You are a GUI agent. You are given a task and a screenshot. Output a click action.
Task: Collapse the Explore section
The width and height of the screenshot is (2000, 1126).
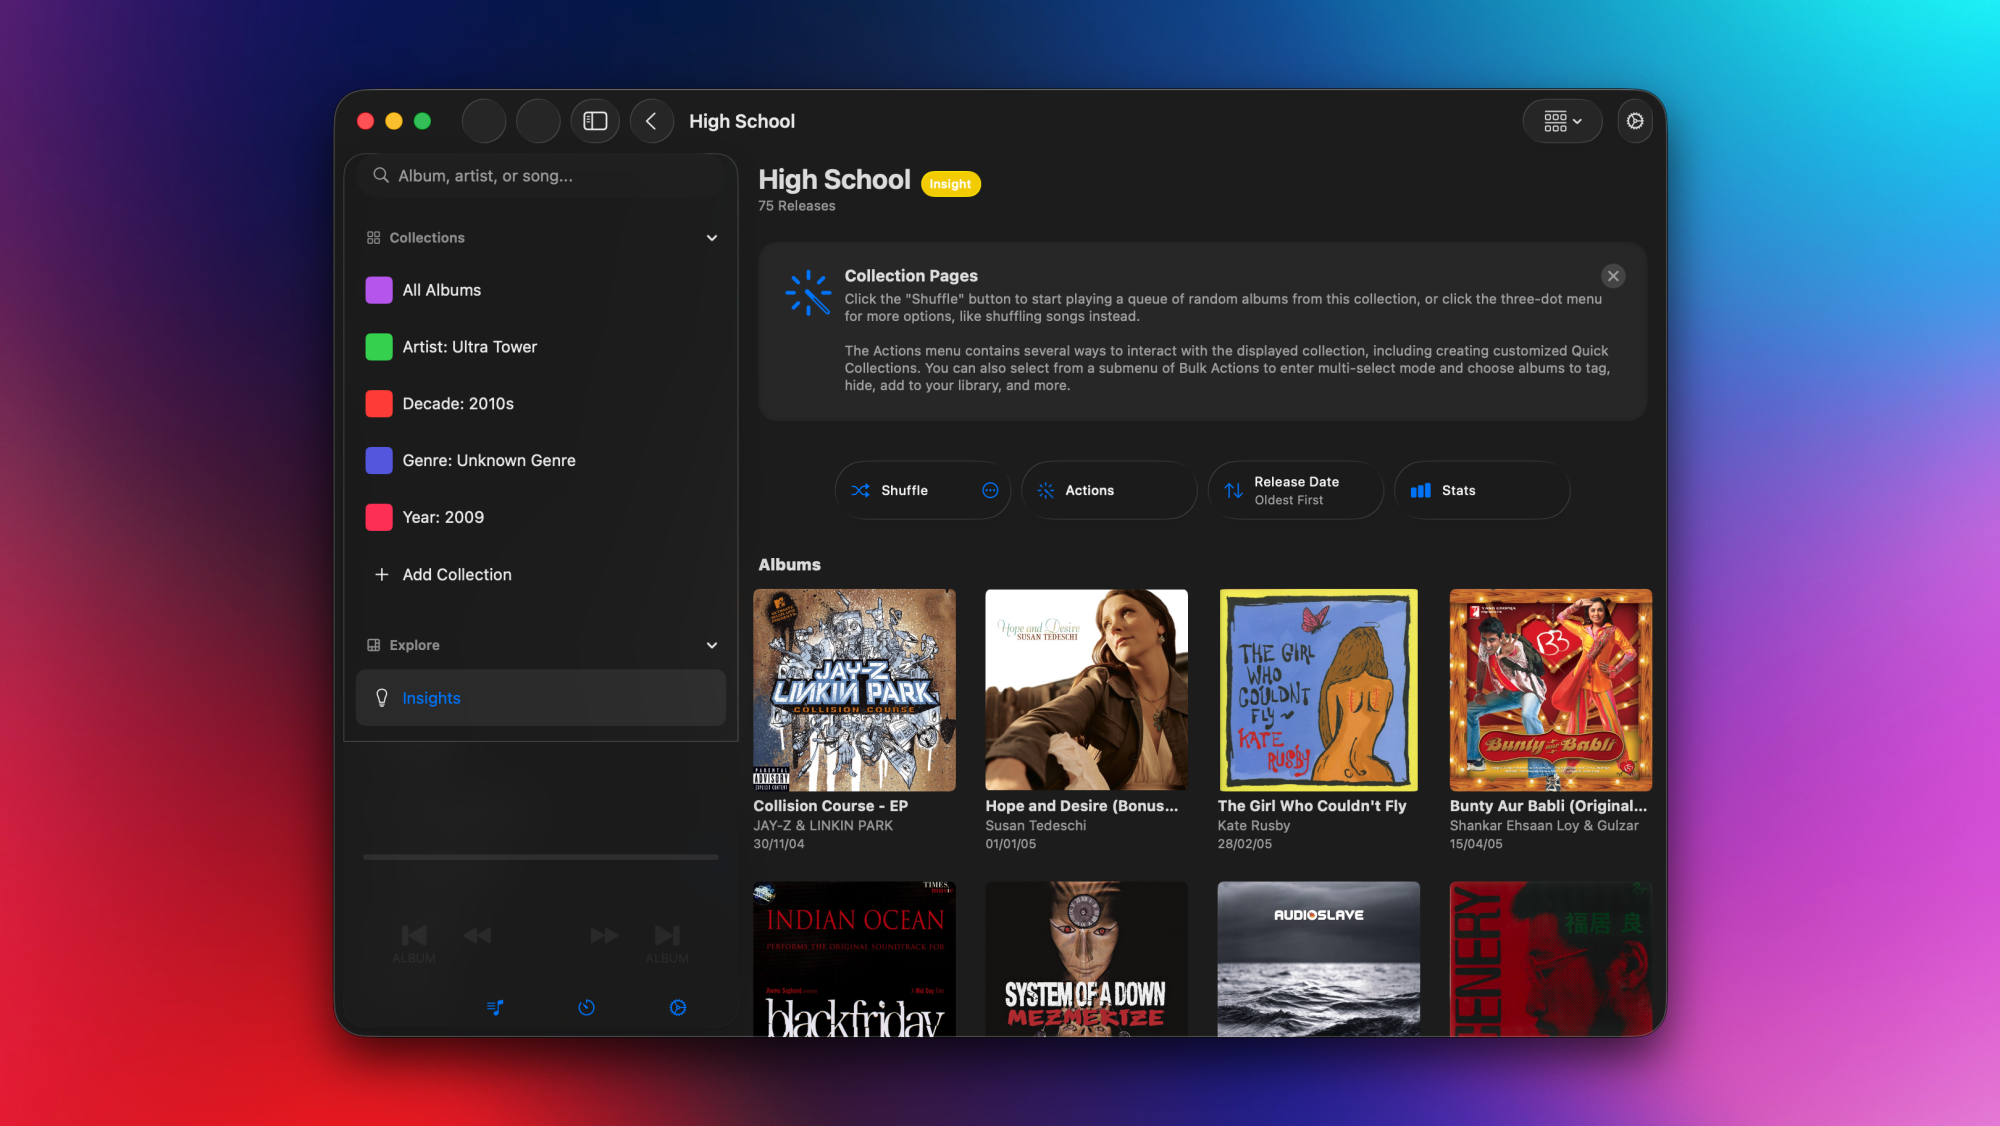(712, 645)
